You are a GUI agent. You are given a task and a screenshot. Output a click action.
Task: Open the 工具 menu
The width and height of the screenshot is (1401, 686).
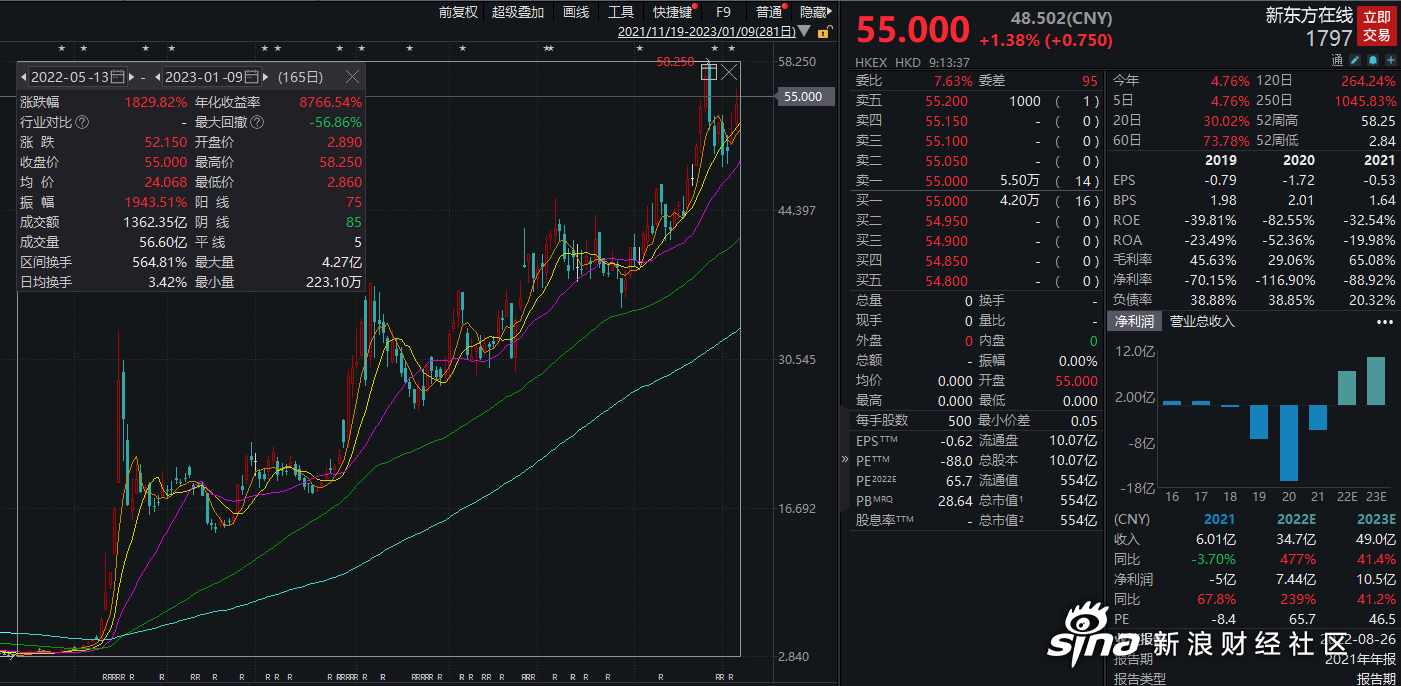(621, 12)
